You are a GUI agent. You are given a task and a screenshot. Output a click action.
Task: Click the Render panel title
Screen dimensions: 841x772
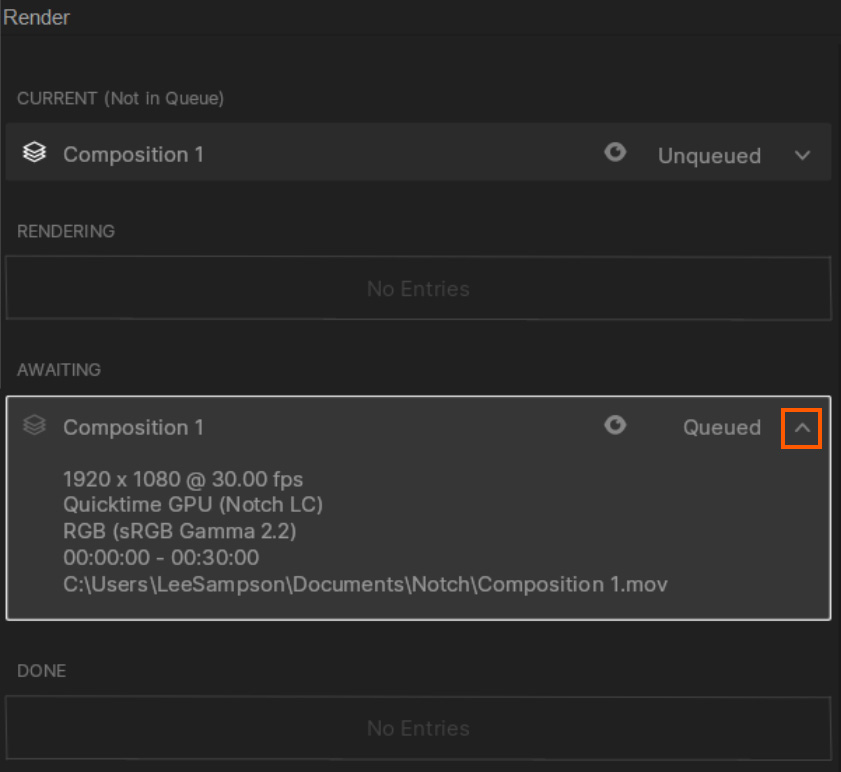(37, 17)
